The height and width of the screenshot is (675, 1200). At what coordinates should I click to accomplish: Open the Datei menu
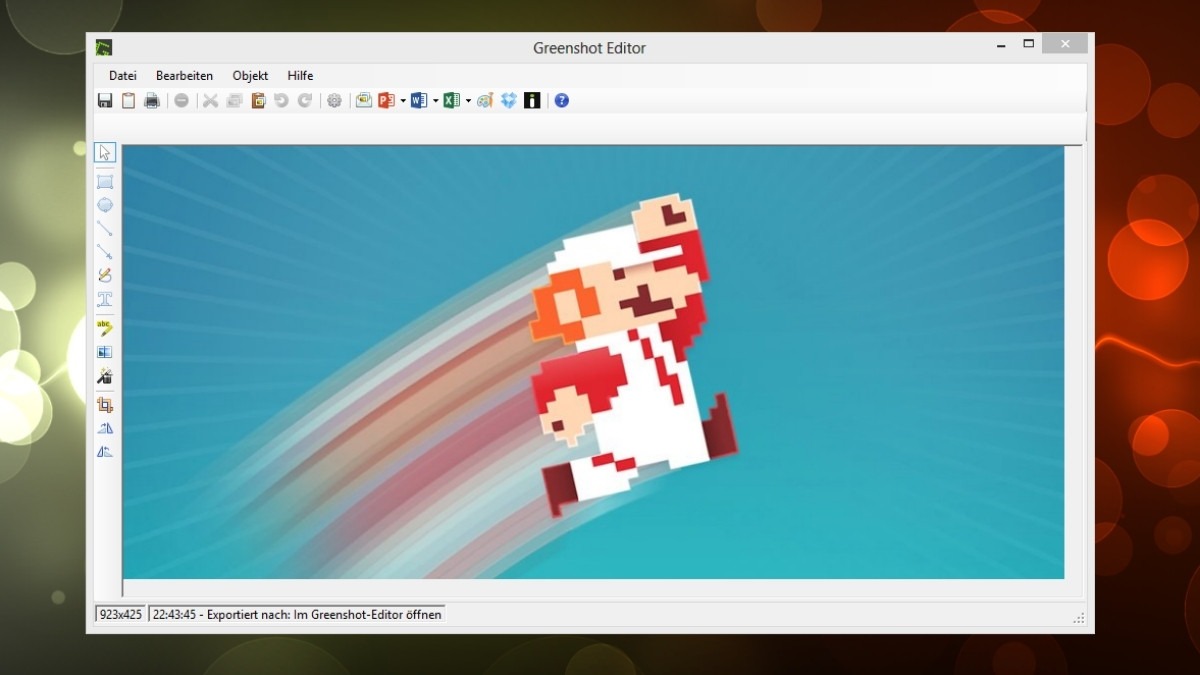pos(123,75)
